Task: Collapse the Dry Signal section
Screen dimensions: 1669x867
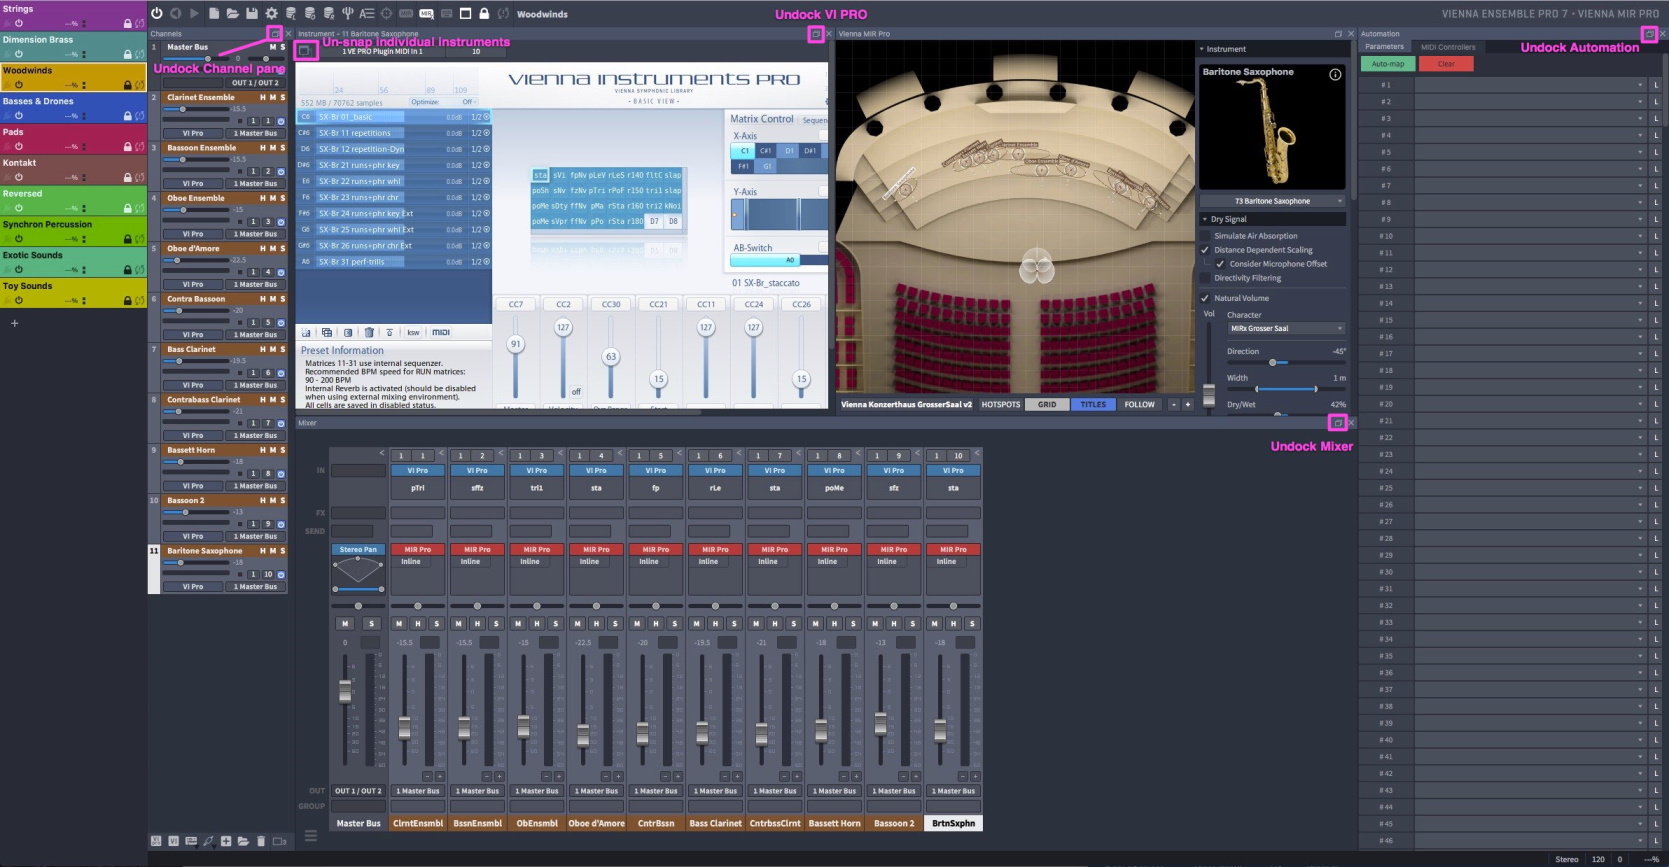Action: coord(1204,219)
